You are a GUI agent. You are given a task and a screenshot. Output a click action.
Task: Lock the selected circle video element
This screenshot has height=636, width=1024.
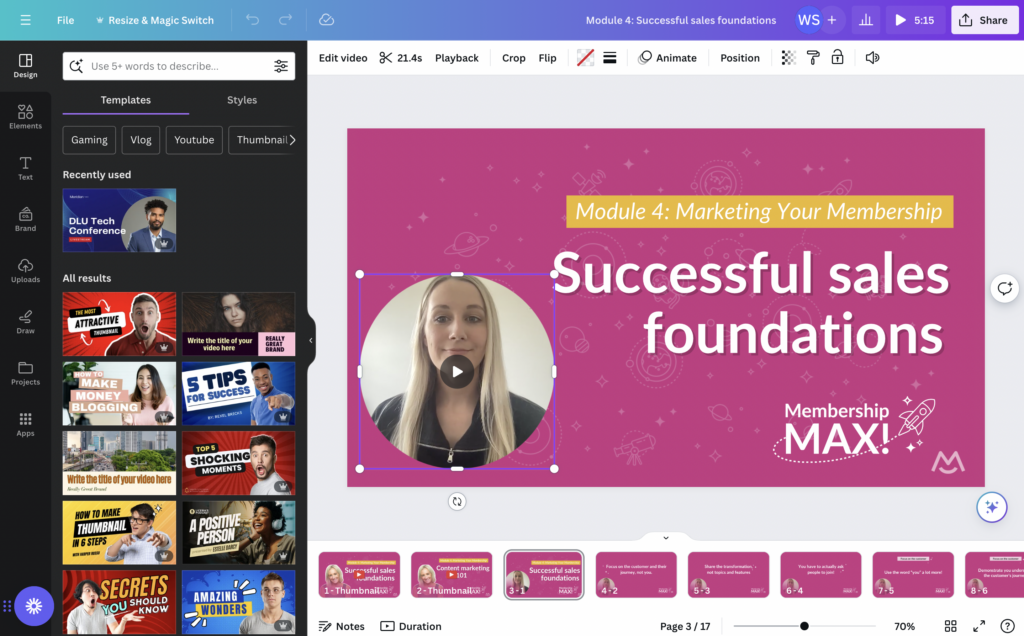pyautogui.click(x=840, y=57)
